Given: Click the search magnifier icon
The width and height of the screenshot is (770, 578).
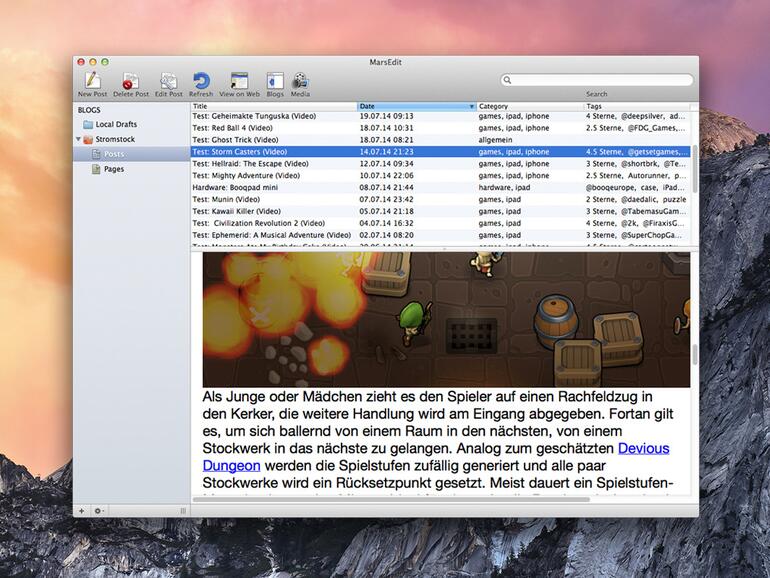Looking at the screenshot, I should [507, 80].
